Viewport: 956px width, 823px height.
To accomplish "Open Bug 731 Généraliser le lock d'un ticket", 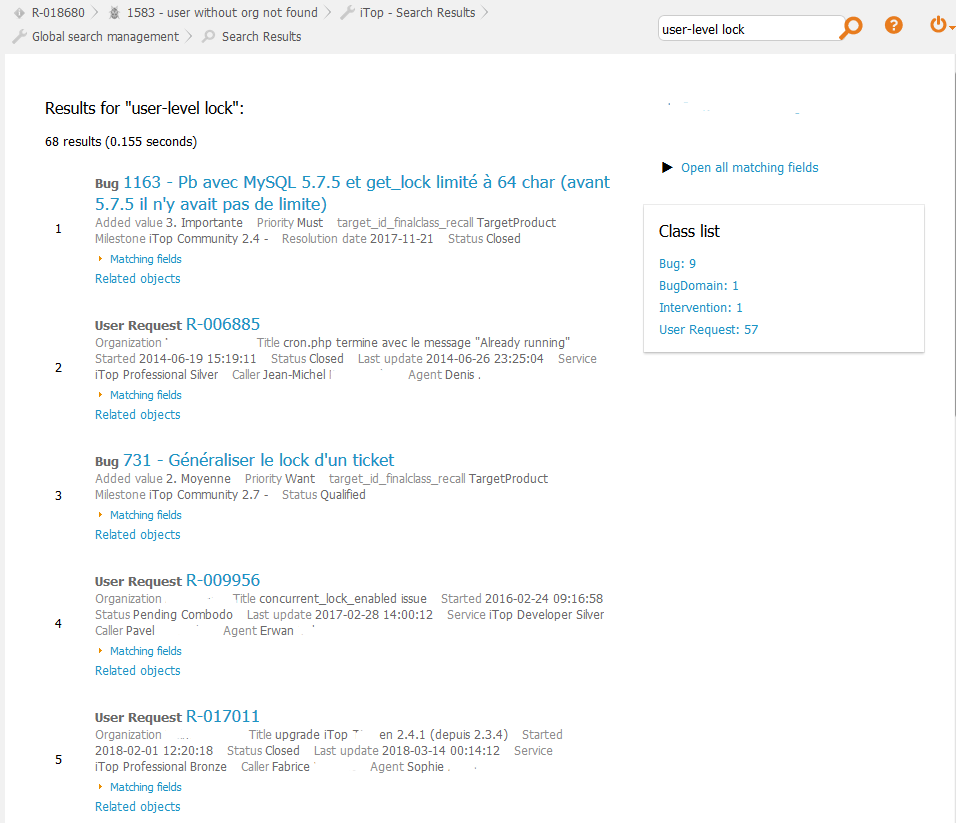I will 259,460.
